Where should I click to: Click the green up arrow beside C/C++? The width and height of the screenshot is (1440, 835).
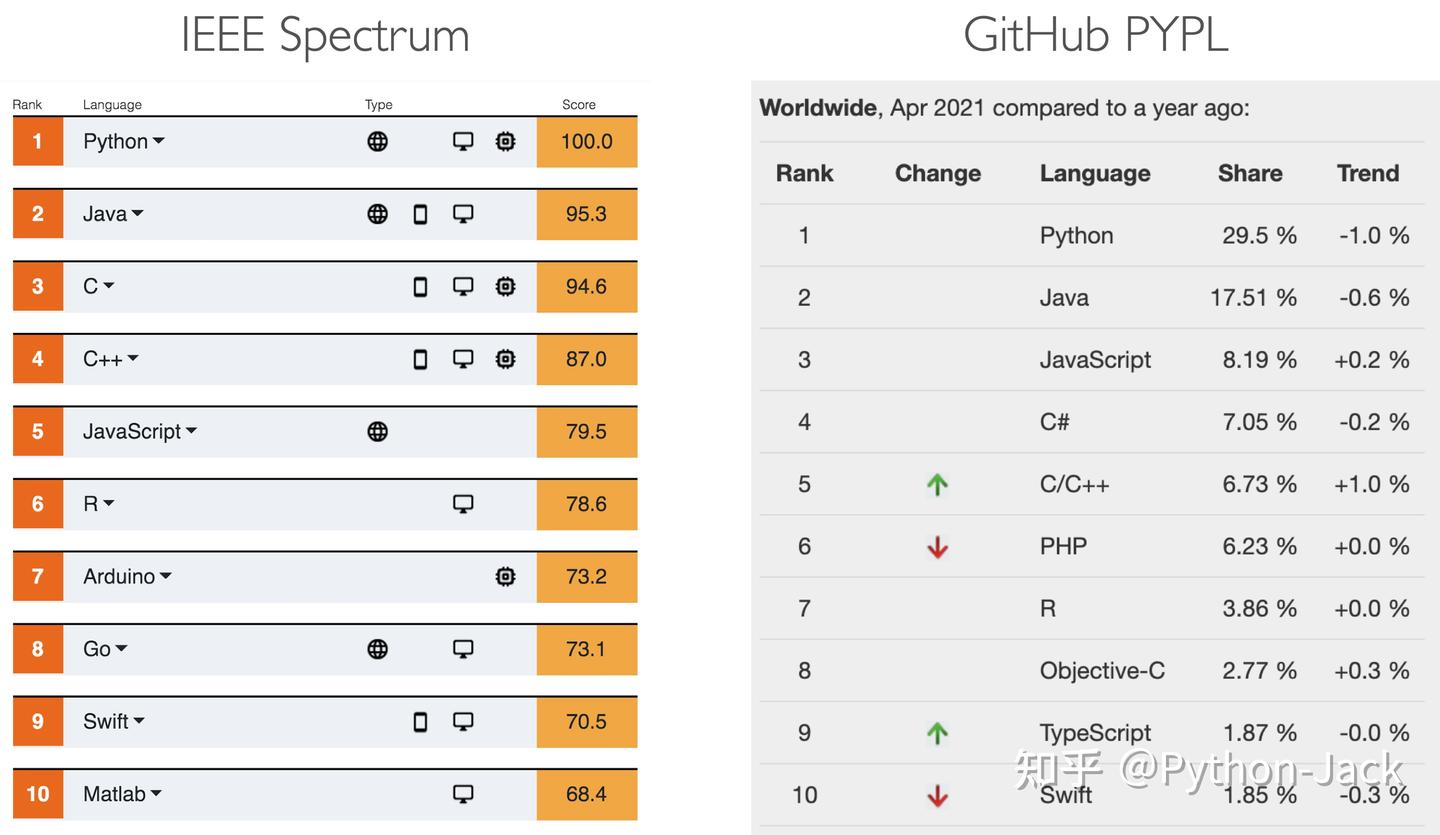coord(937,485)
